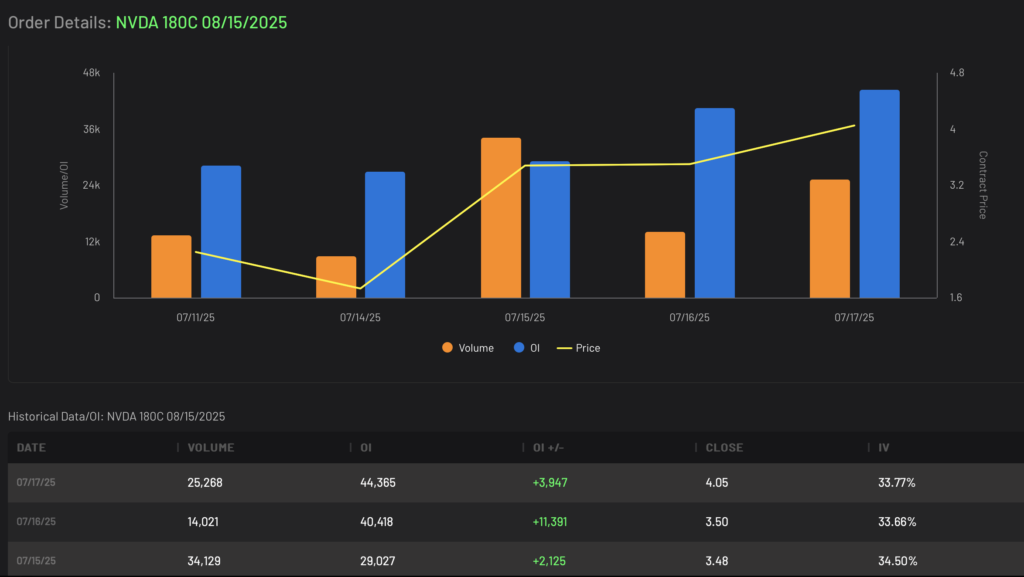Click close price 3.50
1024x577 pixels.
click(716, 522)
